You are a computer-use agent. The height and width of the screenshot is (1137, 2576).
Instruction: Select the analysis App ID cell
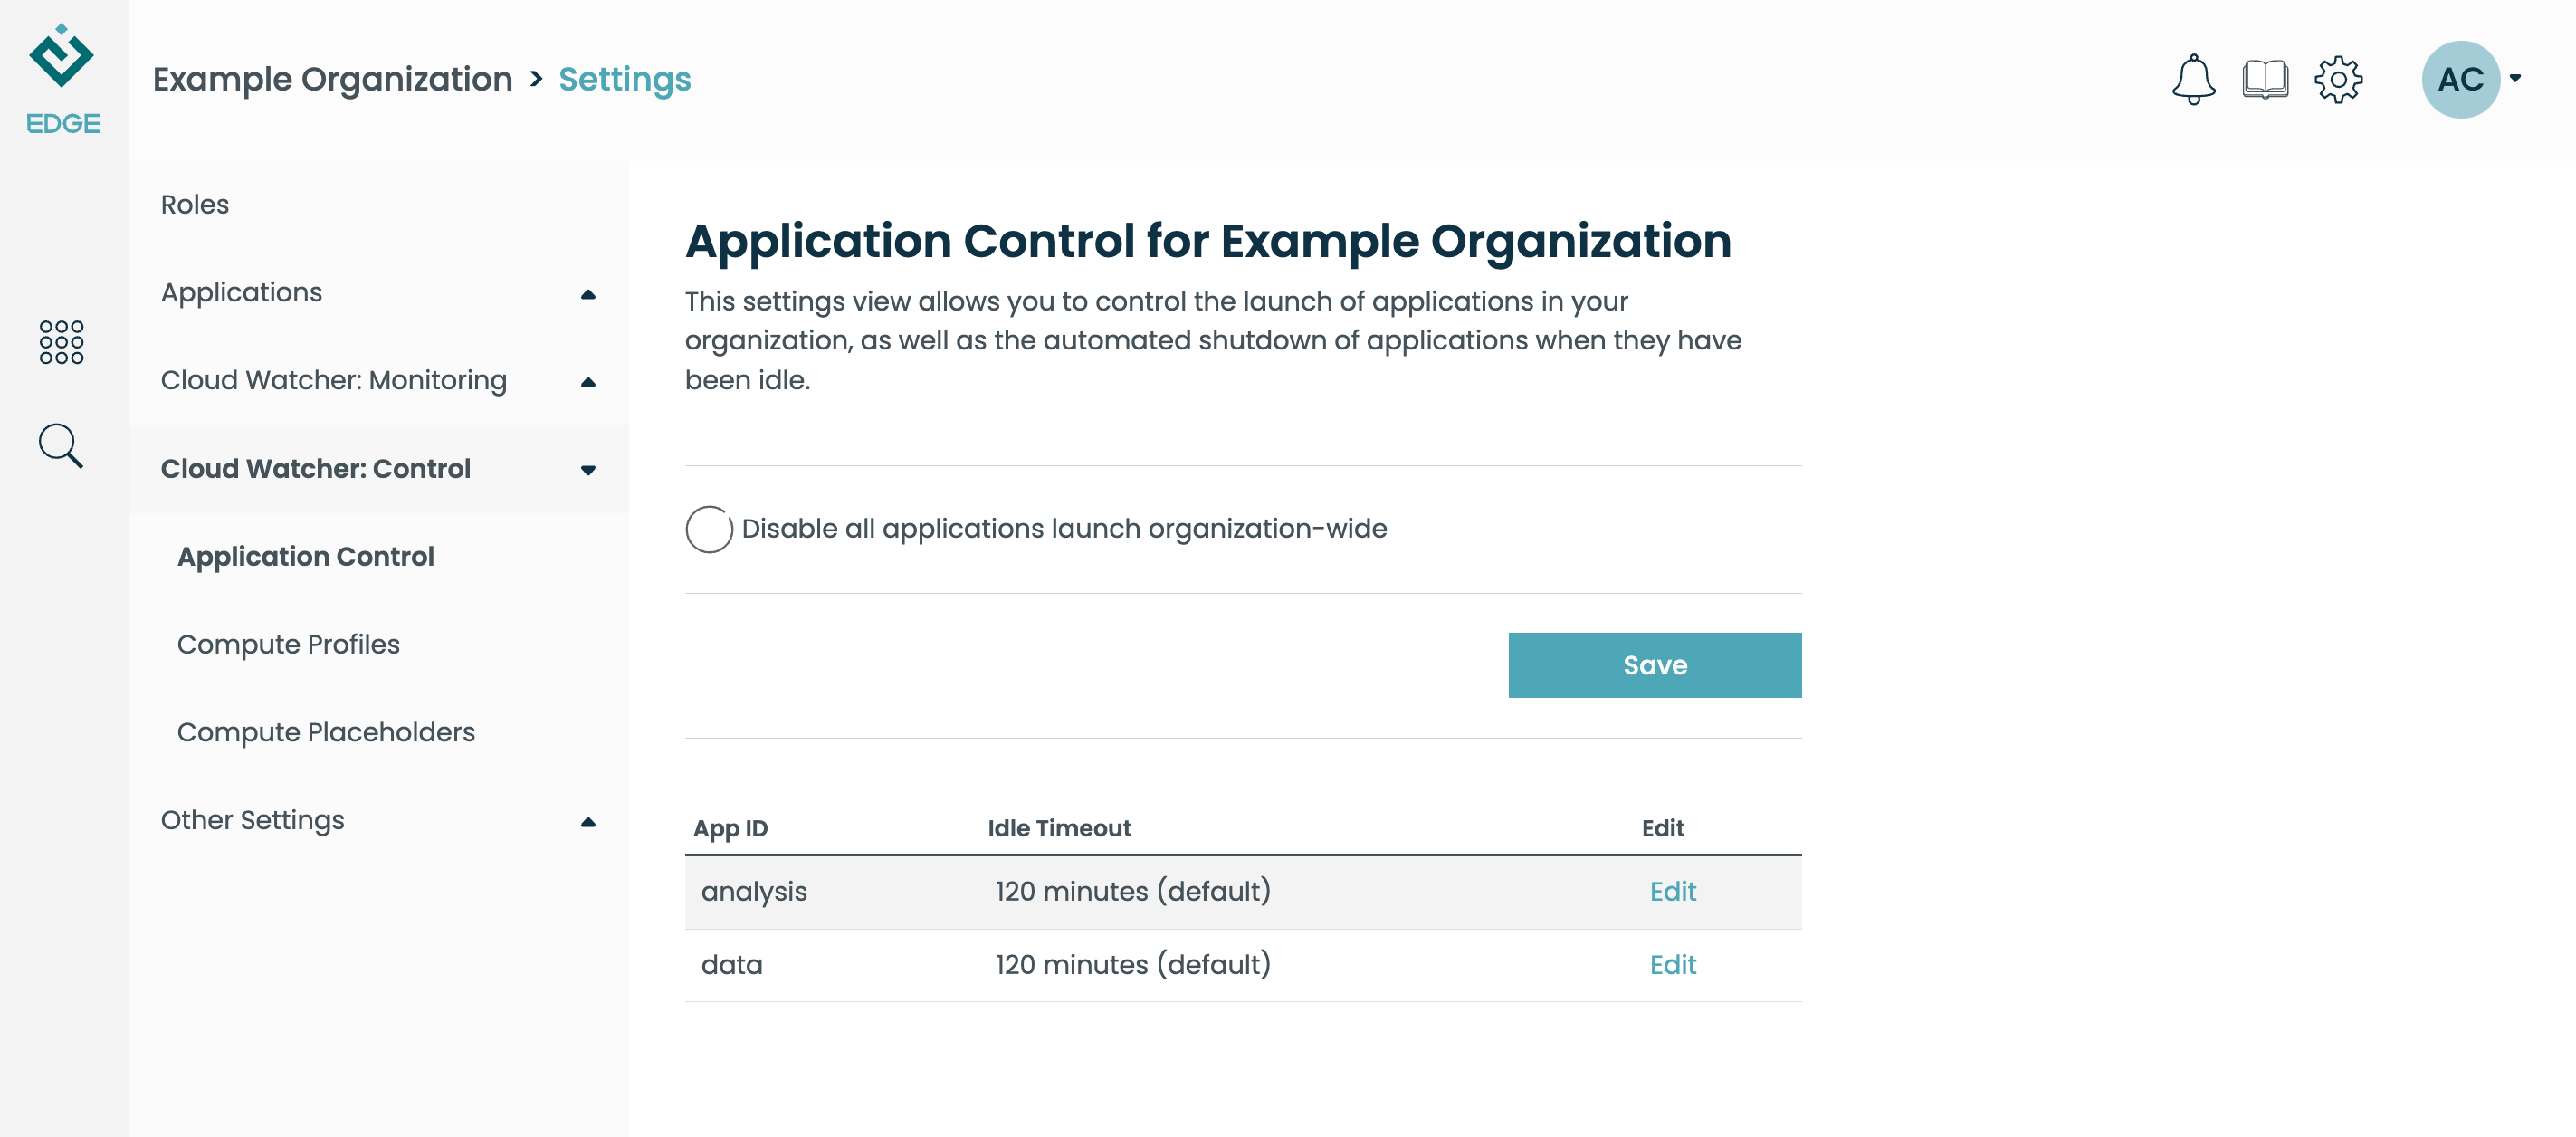pyautogui.click(x=754, y=891)
